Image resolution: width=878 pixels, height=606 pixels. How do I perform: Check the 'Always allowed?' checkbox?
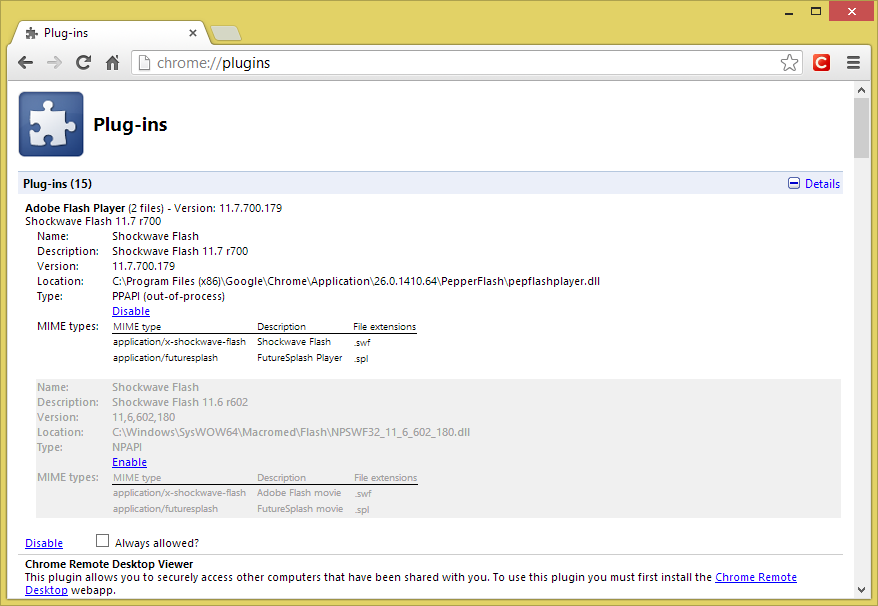click(102, 540)
